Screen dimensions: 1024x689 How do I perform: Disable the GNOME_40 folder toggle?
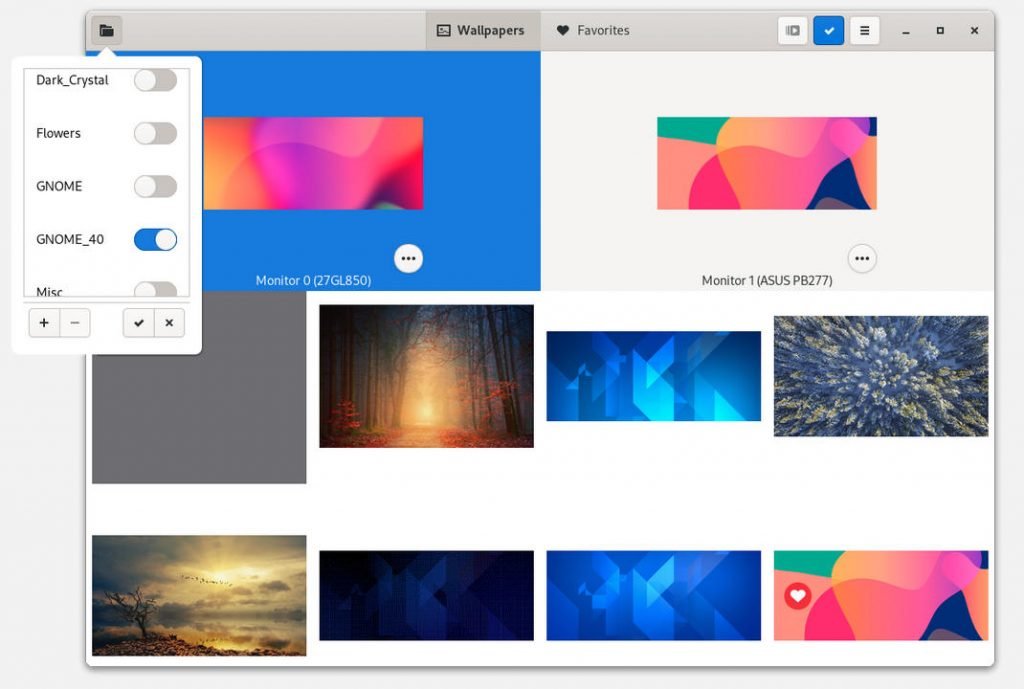[155, 239]
